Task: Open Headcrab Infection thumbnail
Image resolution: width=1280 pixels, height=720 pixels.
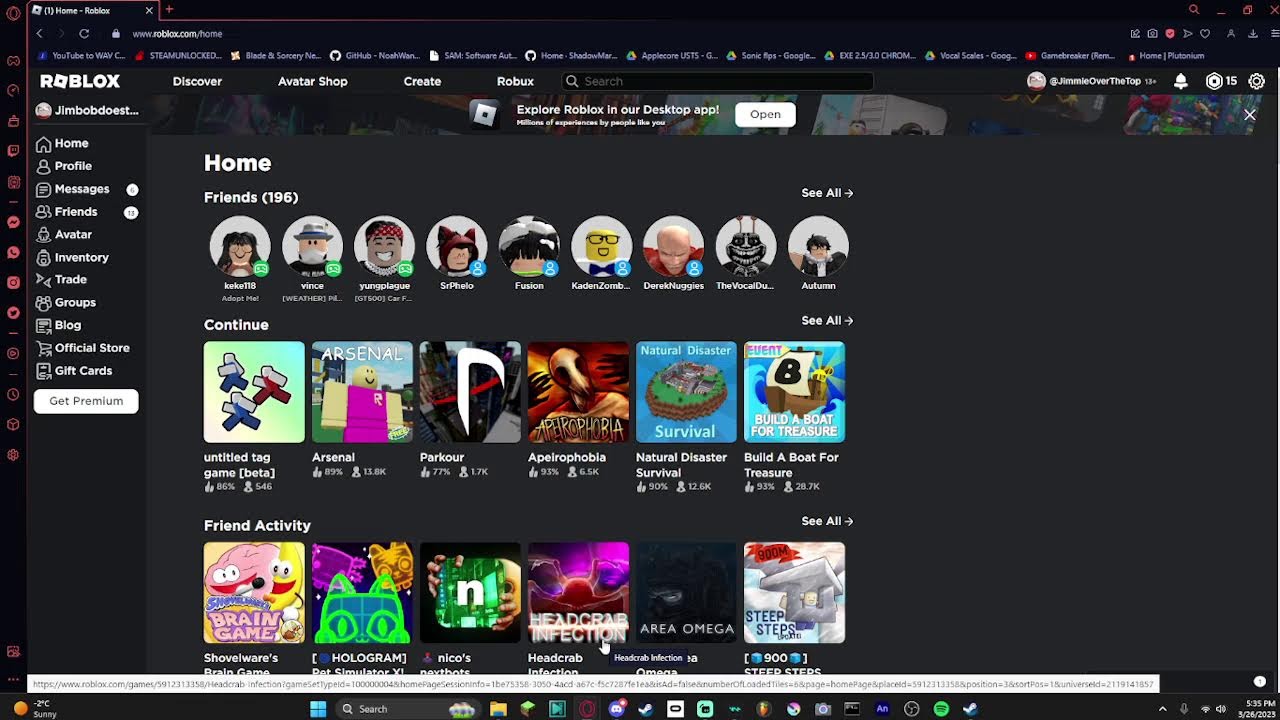Action: click(578, 593)
